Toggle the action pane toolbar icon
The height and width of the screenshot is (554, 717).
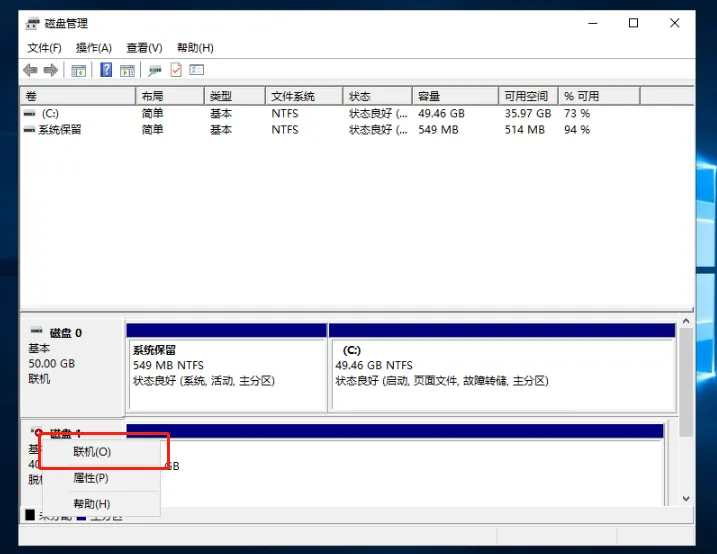[x=127, y=70]
